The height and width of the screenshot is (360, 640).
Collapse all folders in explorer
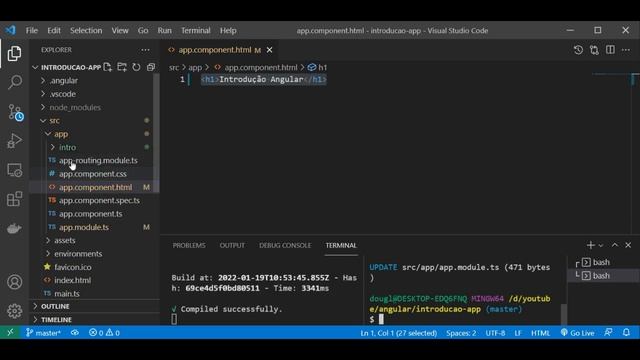coord(151,67)
